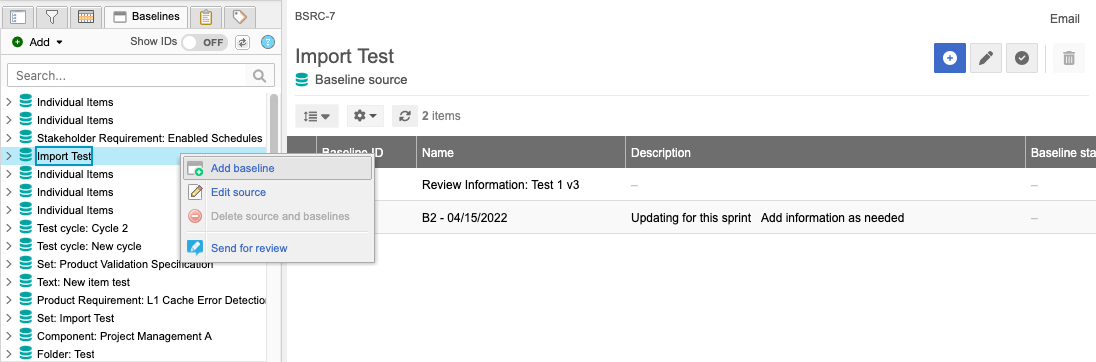Click the database icon for Test cycle: Cycle 2
Image resolution: width=1096 pixels, height=362 pixels.
pyautogui.click(x=26, y=228)
